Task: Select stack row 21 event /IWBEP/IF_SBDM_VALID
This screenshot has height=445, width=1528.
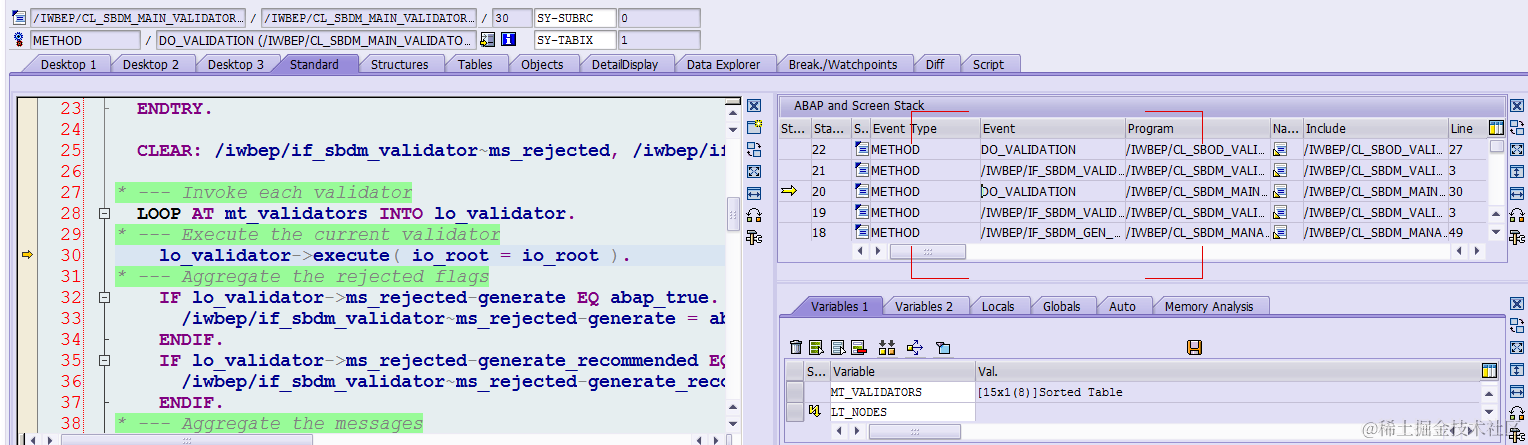Action: [x=1052, y=170]
